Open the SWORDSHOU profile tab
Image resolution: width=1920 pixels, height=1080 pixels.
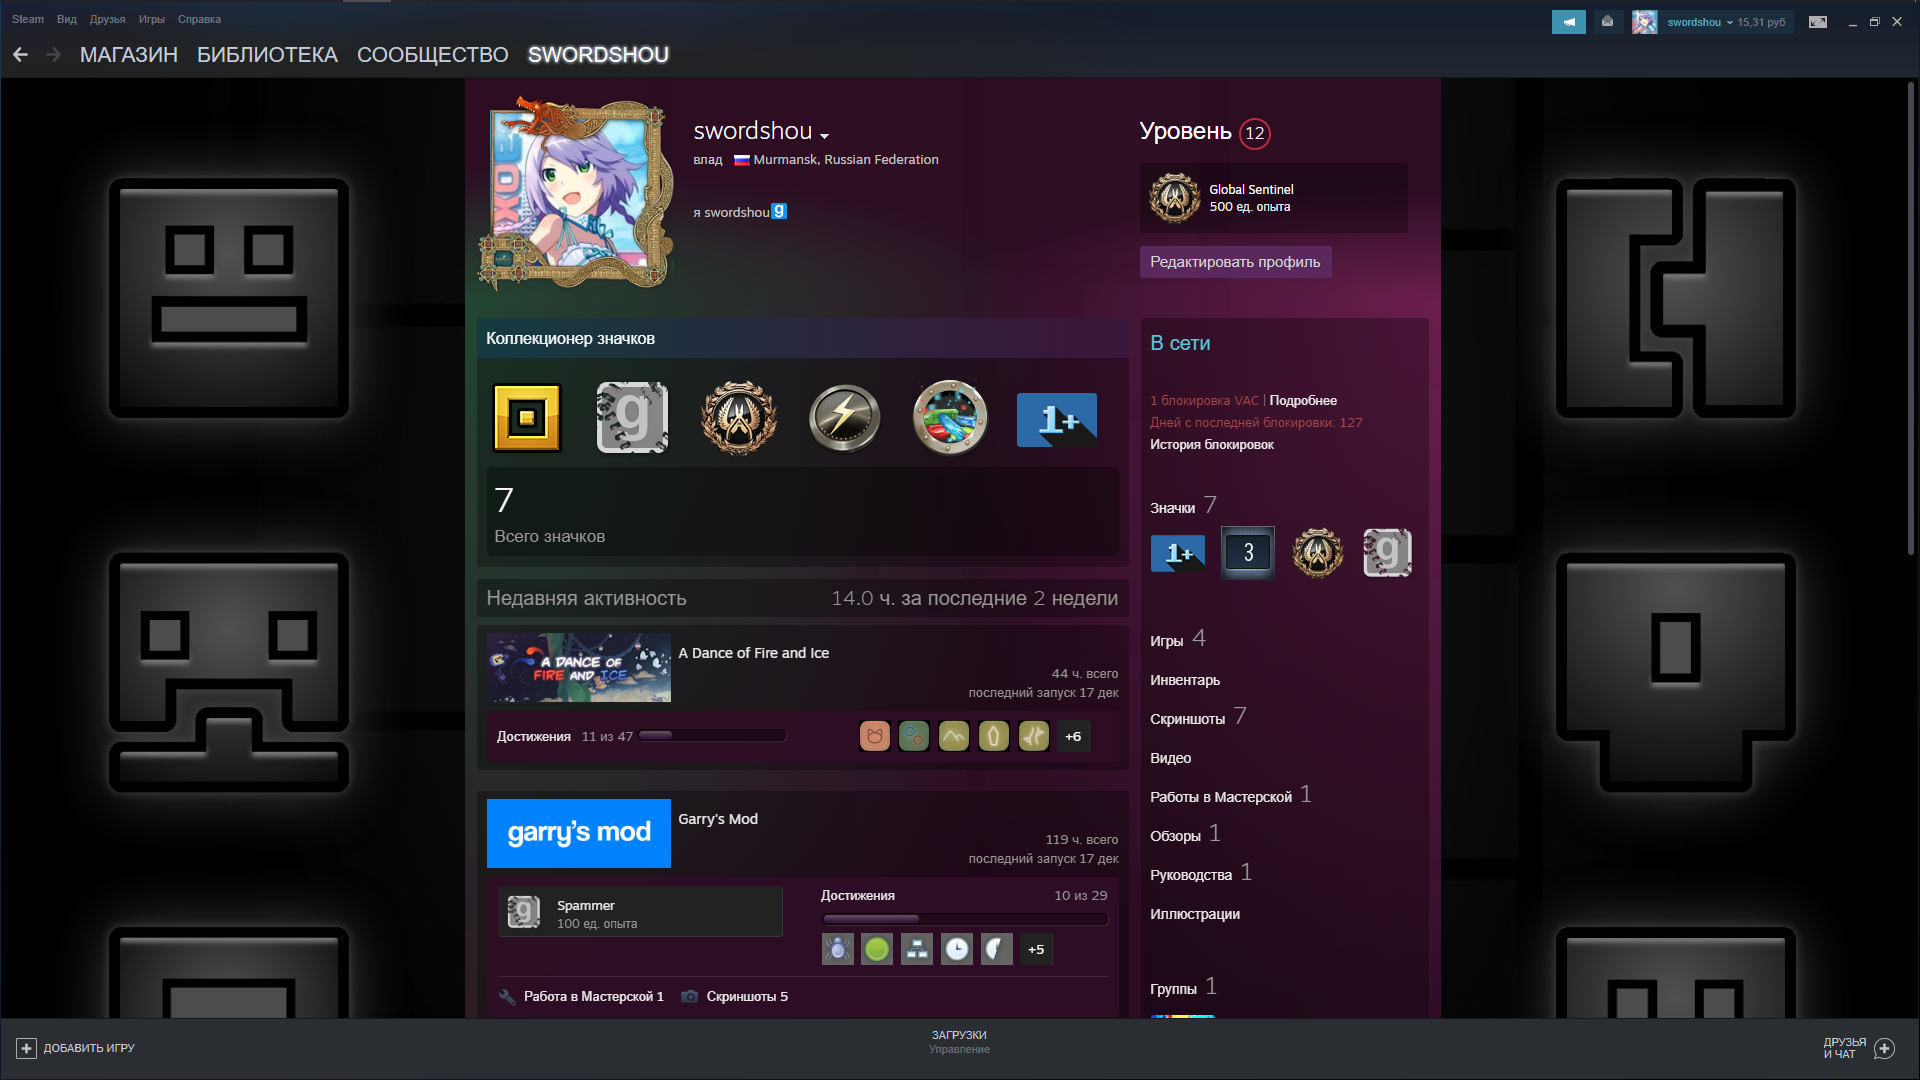pos(598,55)
